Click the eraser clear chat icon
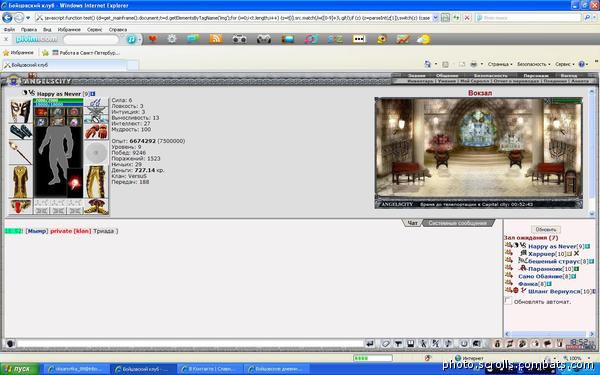The image size is (600, 375). [x=386, y=344]
